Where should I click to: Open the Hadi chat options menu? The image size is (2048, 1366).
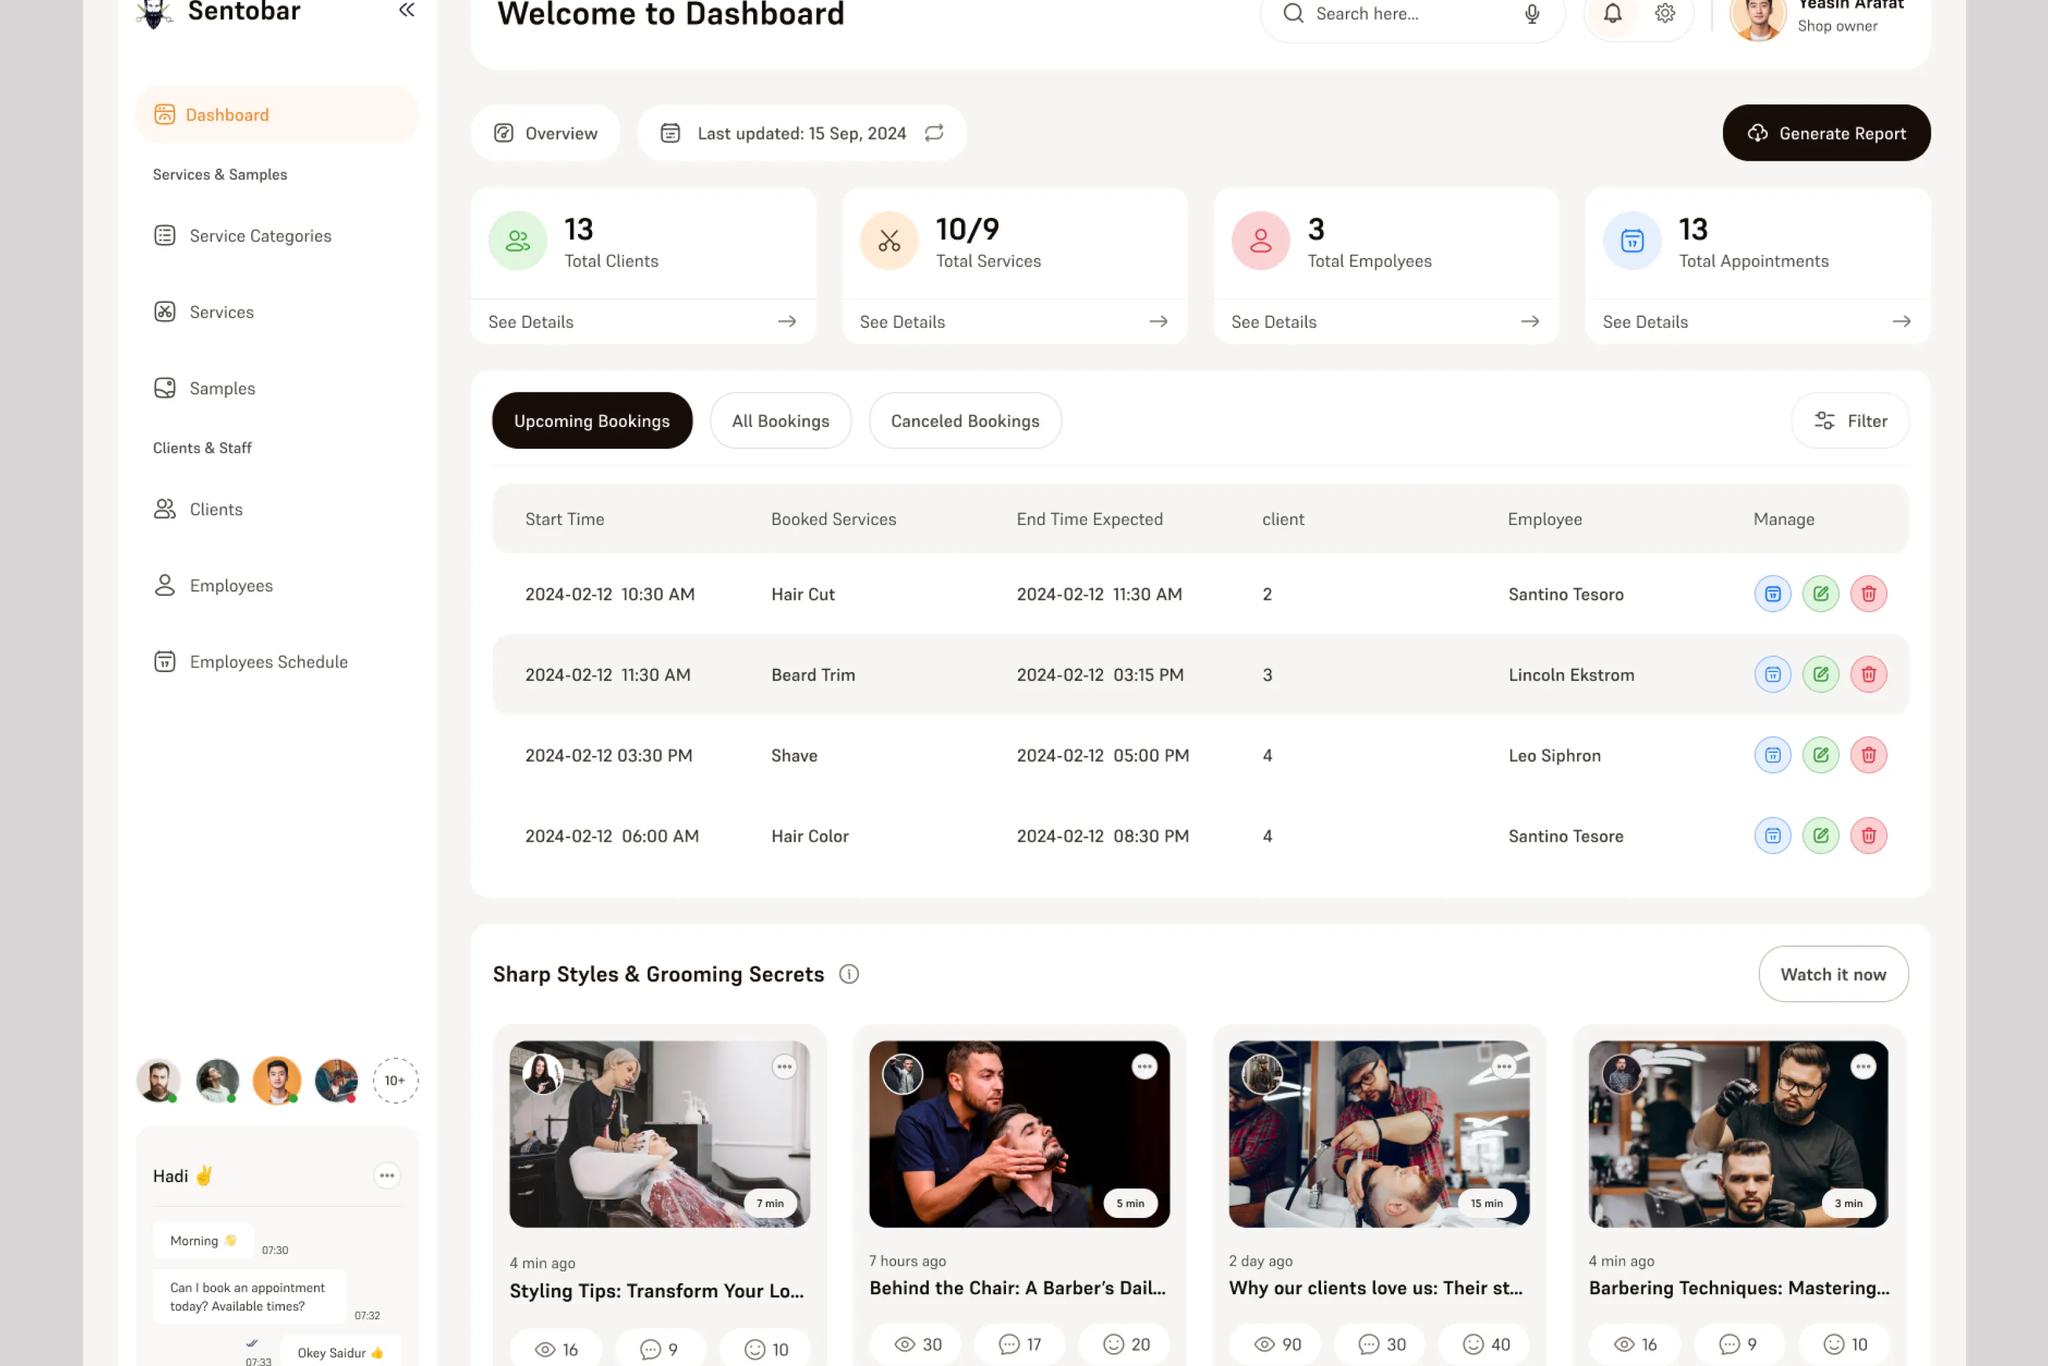tap(387, 1175)
